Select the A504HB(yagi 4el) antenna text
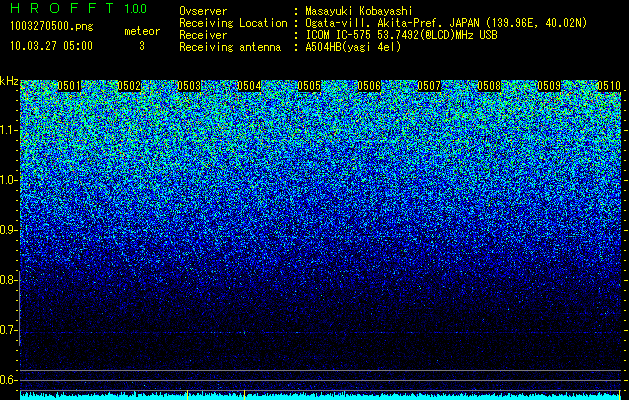The image size is (629, 400). tap(353, 47)
